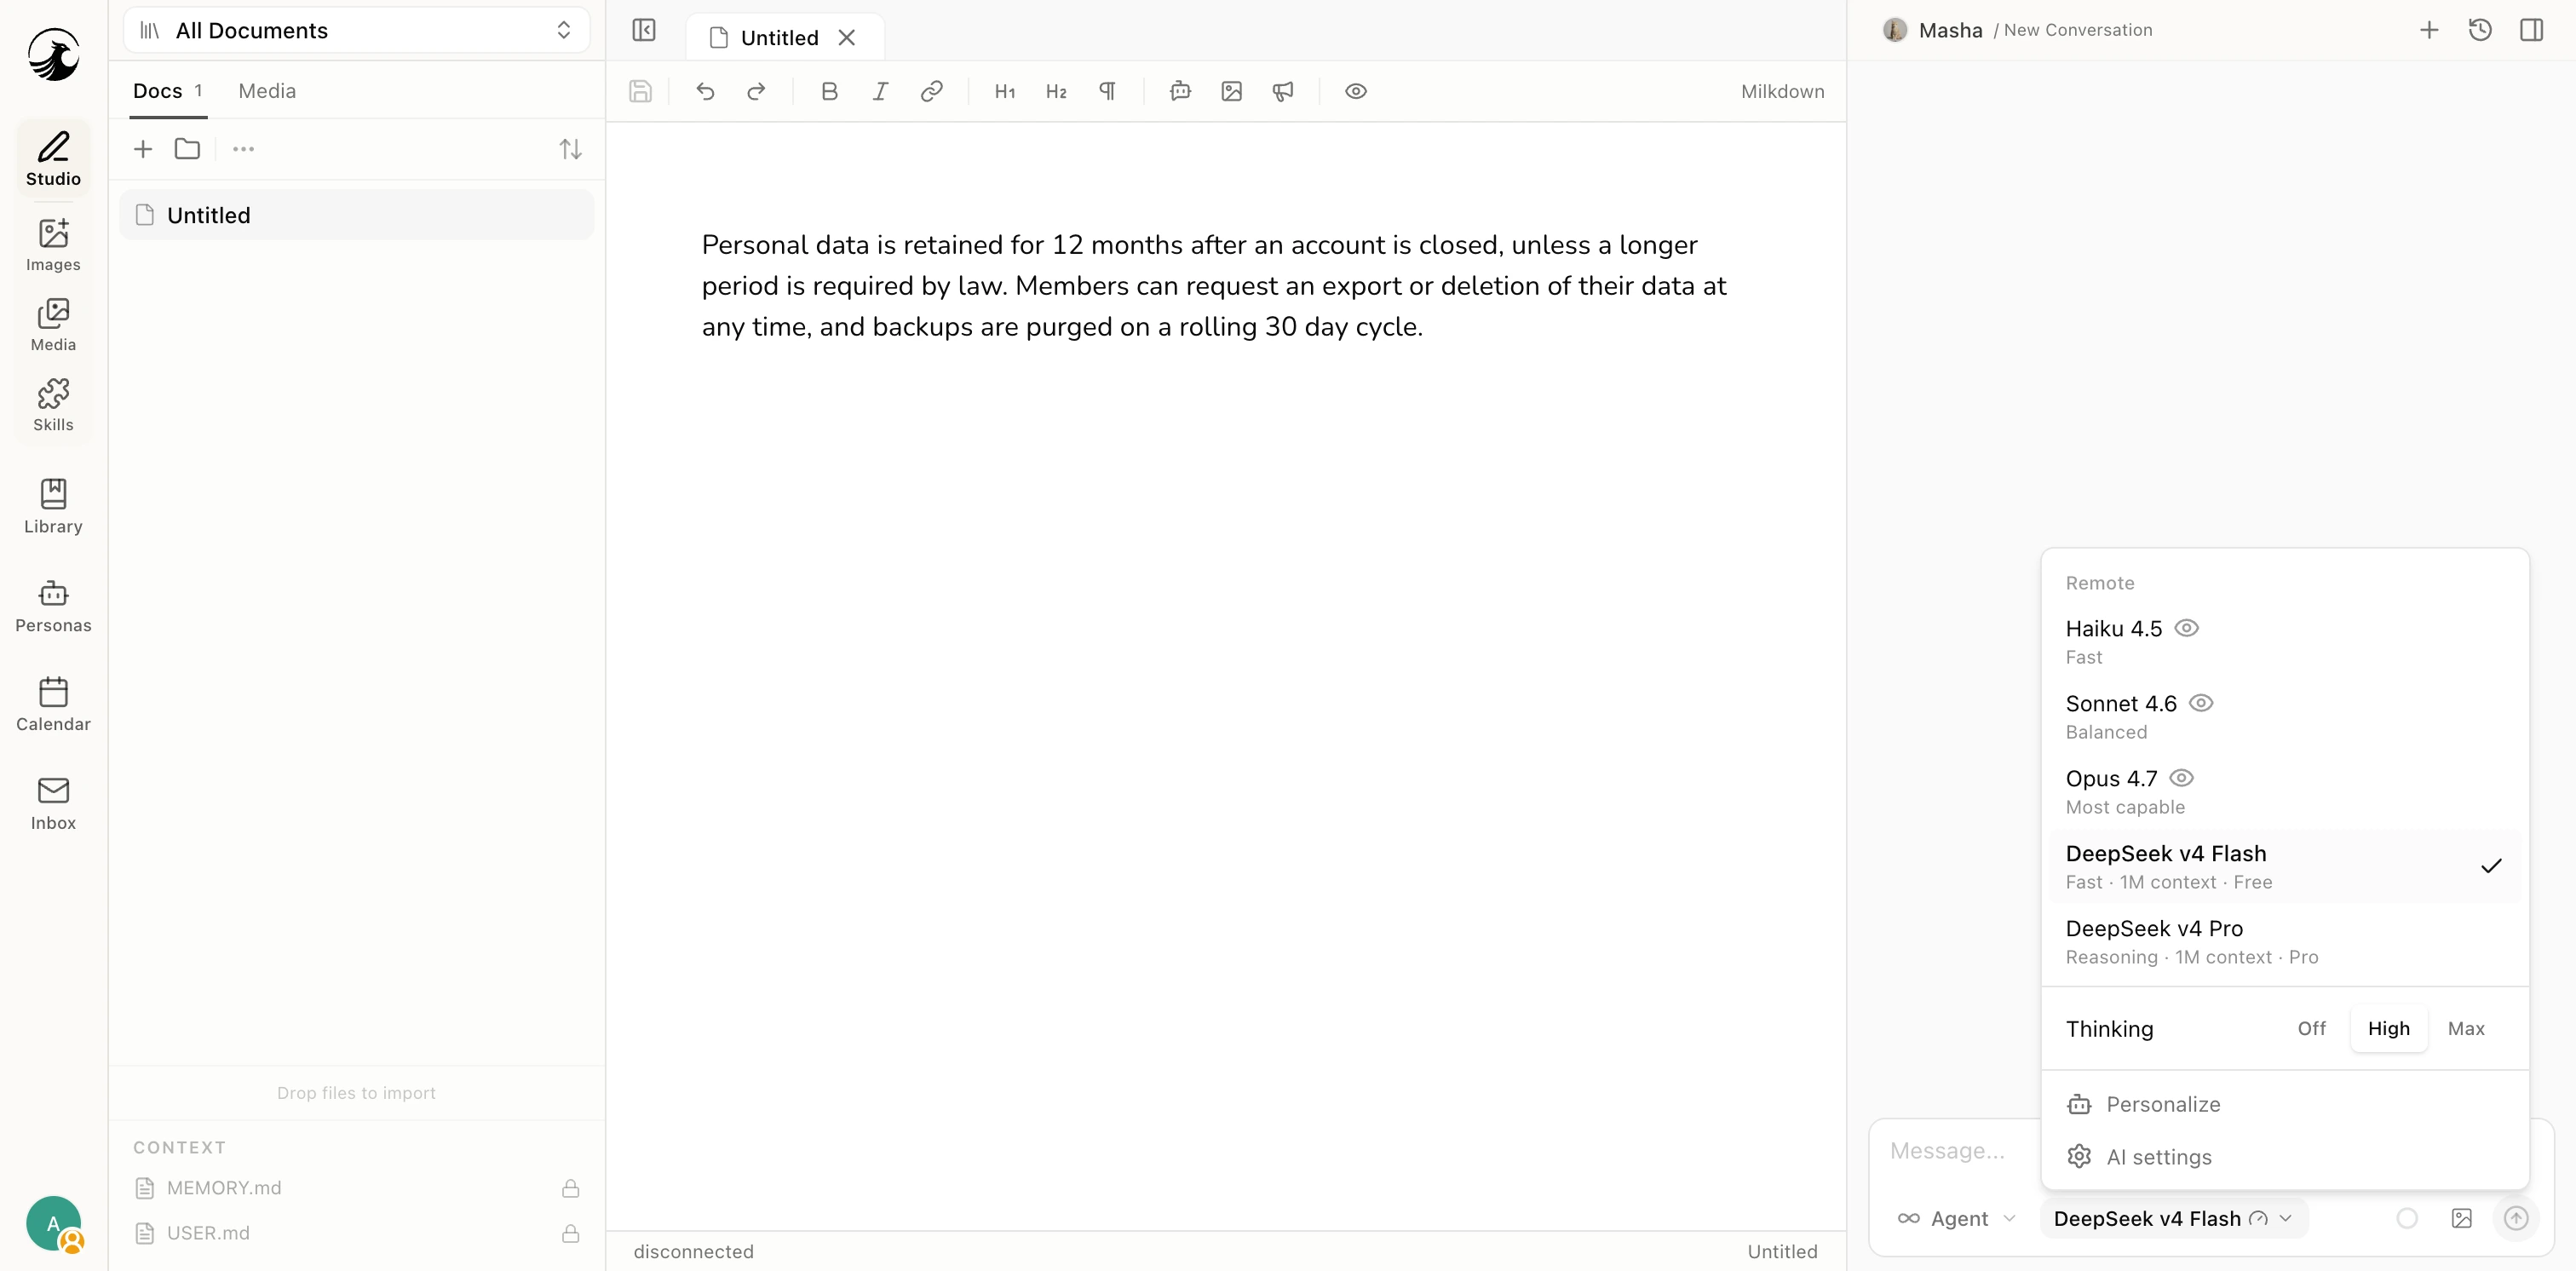Image resolution: width=2576 pixels, height=1271 pixels.
Task: Open the more options ellipsis in Docs
Action: 243,149
